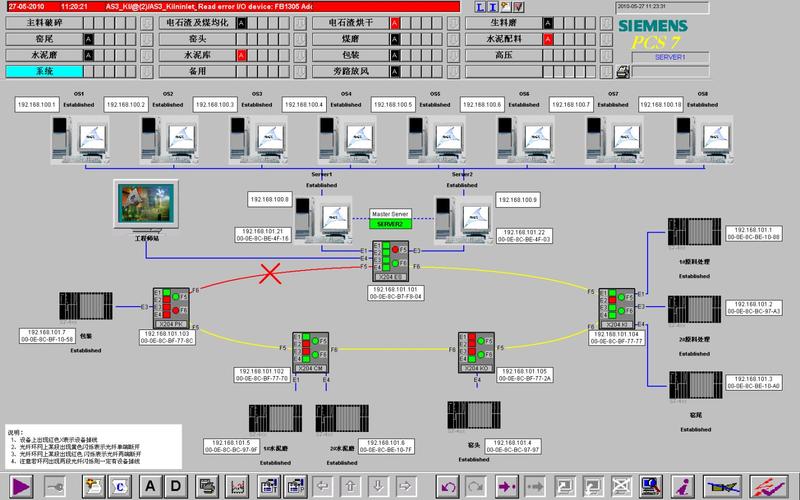The height and width of the screenshot is (500, 800).
Task: Open the 窑尾 area button
Action: pos(44,39)
